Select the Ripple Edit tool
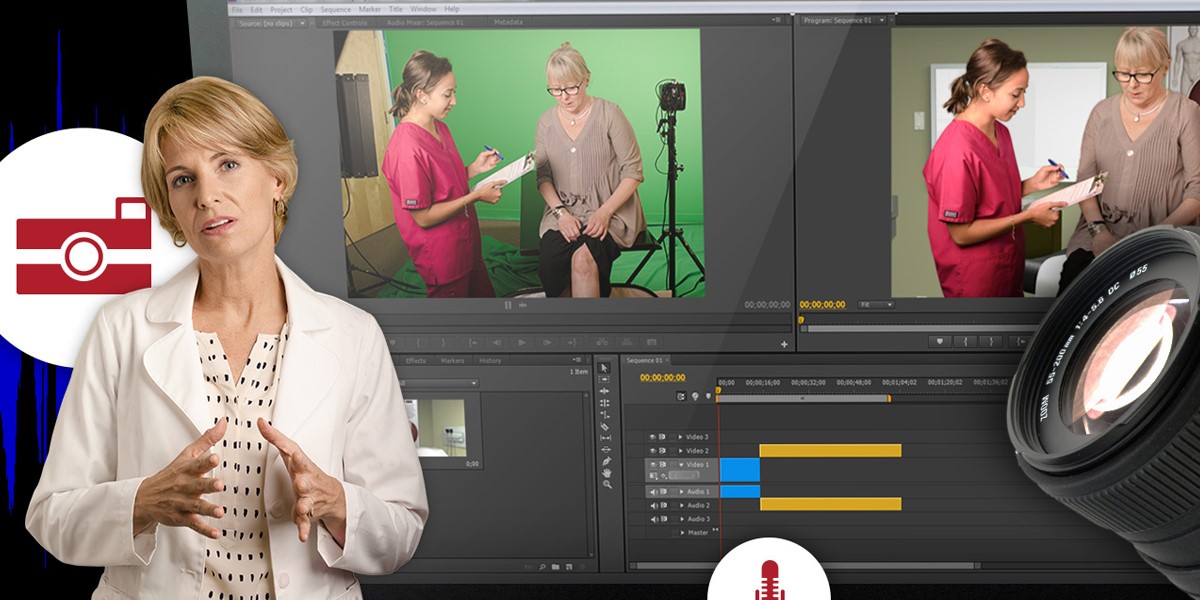 coord(605,391)
